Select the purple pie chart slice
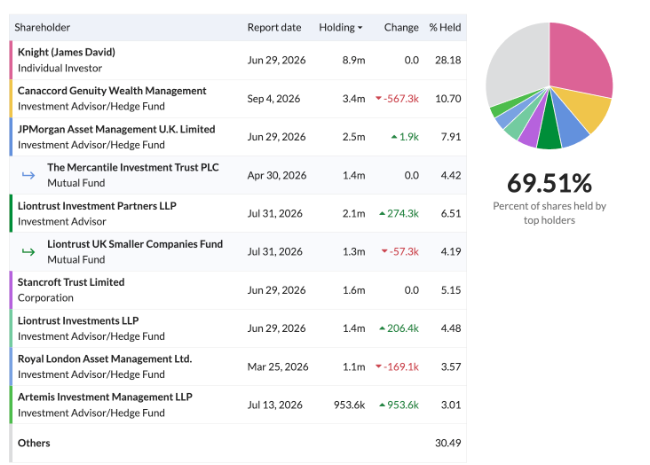Viewport: 650px width, 465px height. (533, 133)
